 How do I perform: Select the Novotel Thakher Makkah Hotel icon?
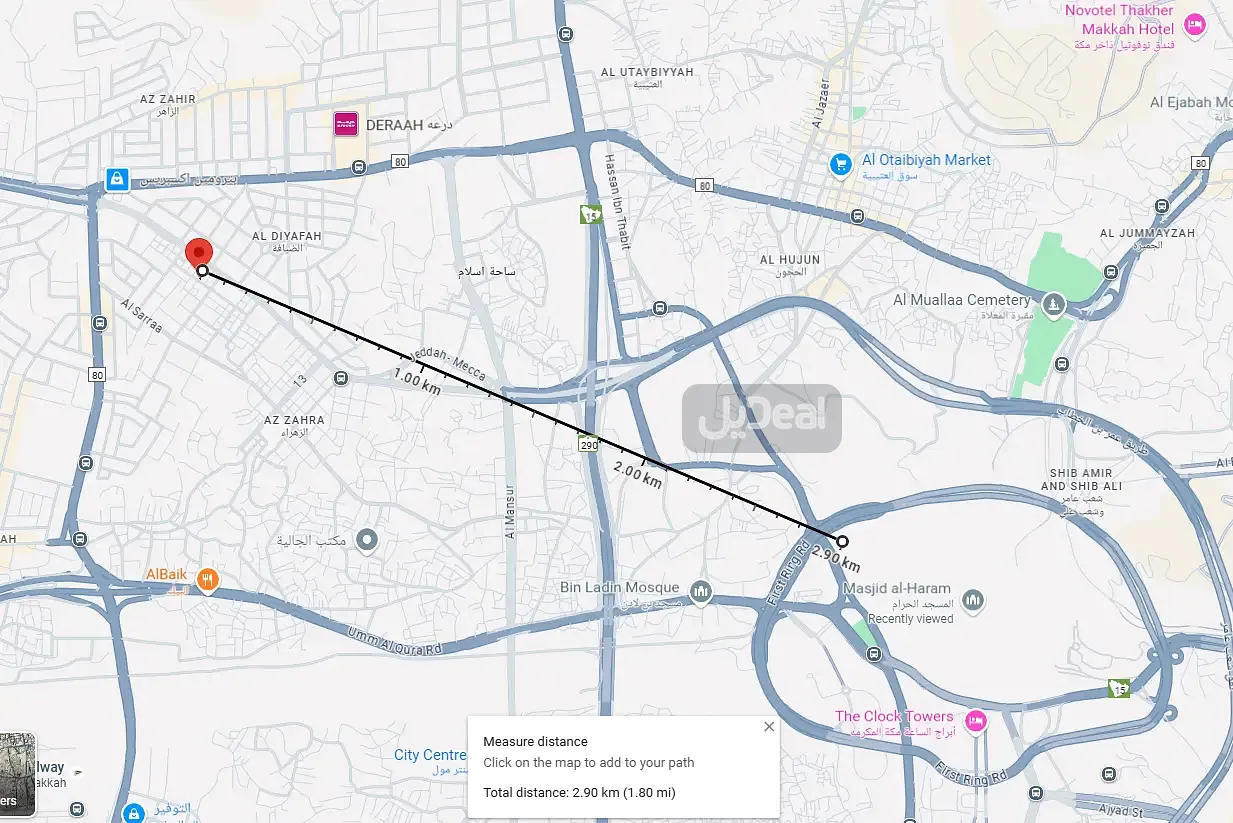coord(1193,22)
